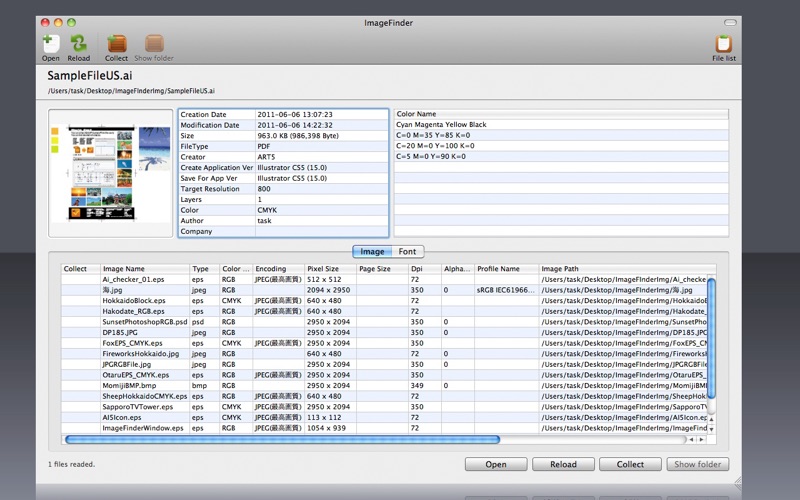Sort by the Page Size column header
Screen dimensions: 800x500
coord(383,269)
